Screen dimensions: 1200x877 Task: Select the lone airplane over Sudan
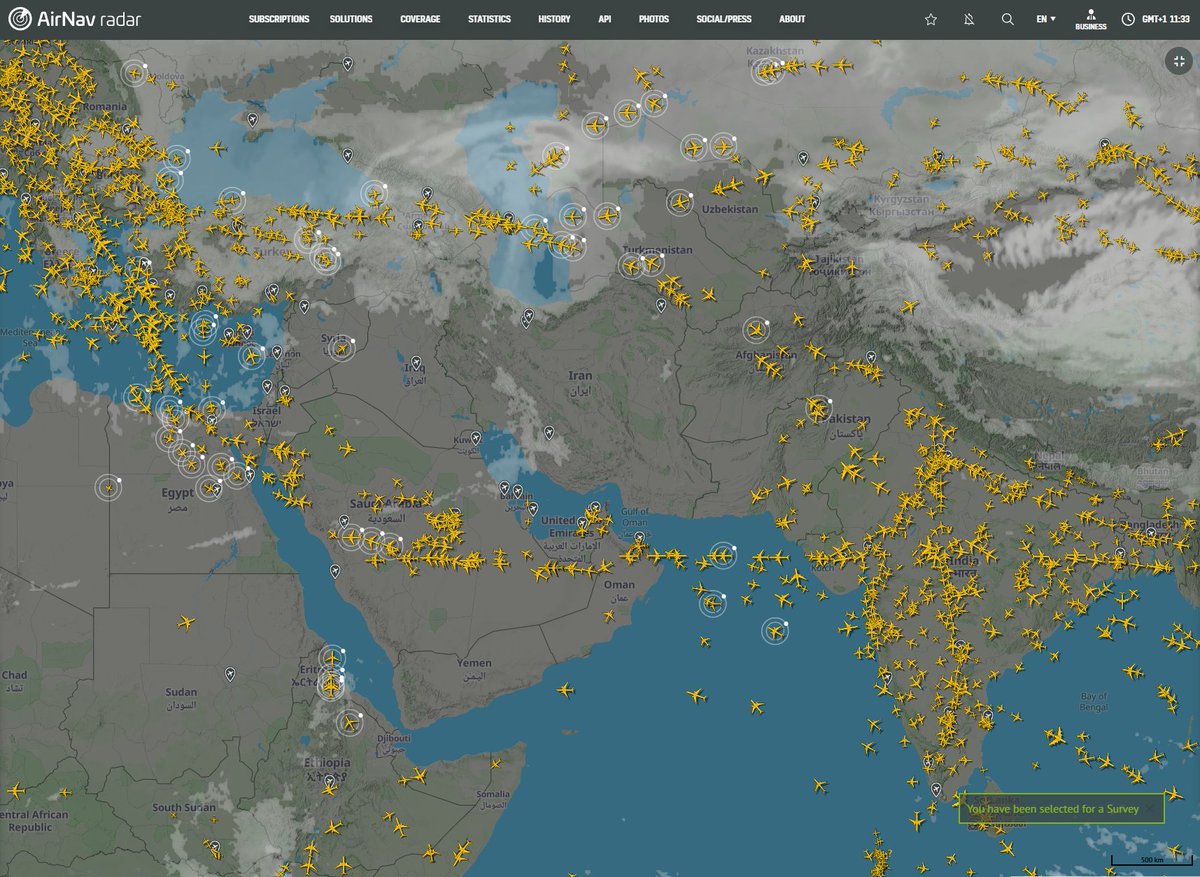(x=186, y=622)
